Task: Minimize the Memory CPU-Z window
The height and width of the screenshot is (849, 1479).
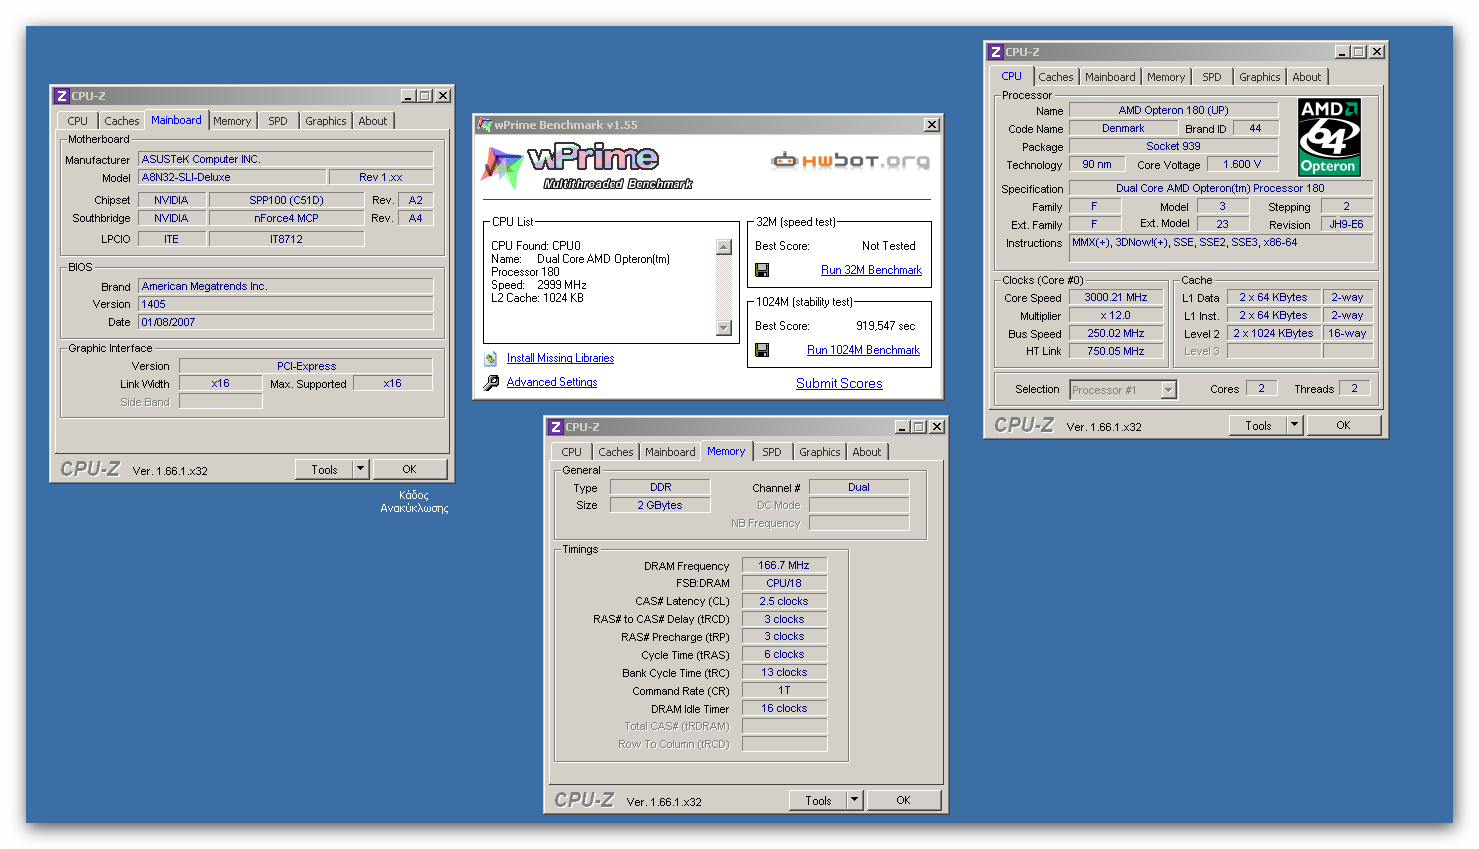Action: (902, 427)
